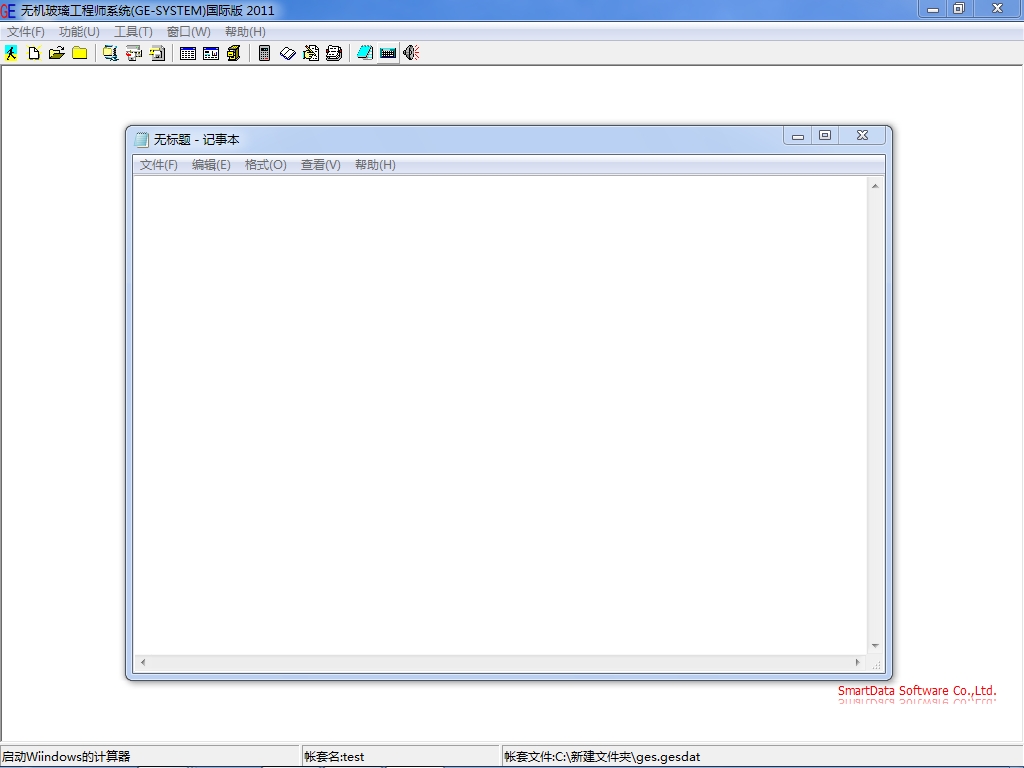The image size is (1024, 768).
Task: Open the book toolbar icon
Action: [288, 53]
